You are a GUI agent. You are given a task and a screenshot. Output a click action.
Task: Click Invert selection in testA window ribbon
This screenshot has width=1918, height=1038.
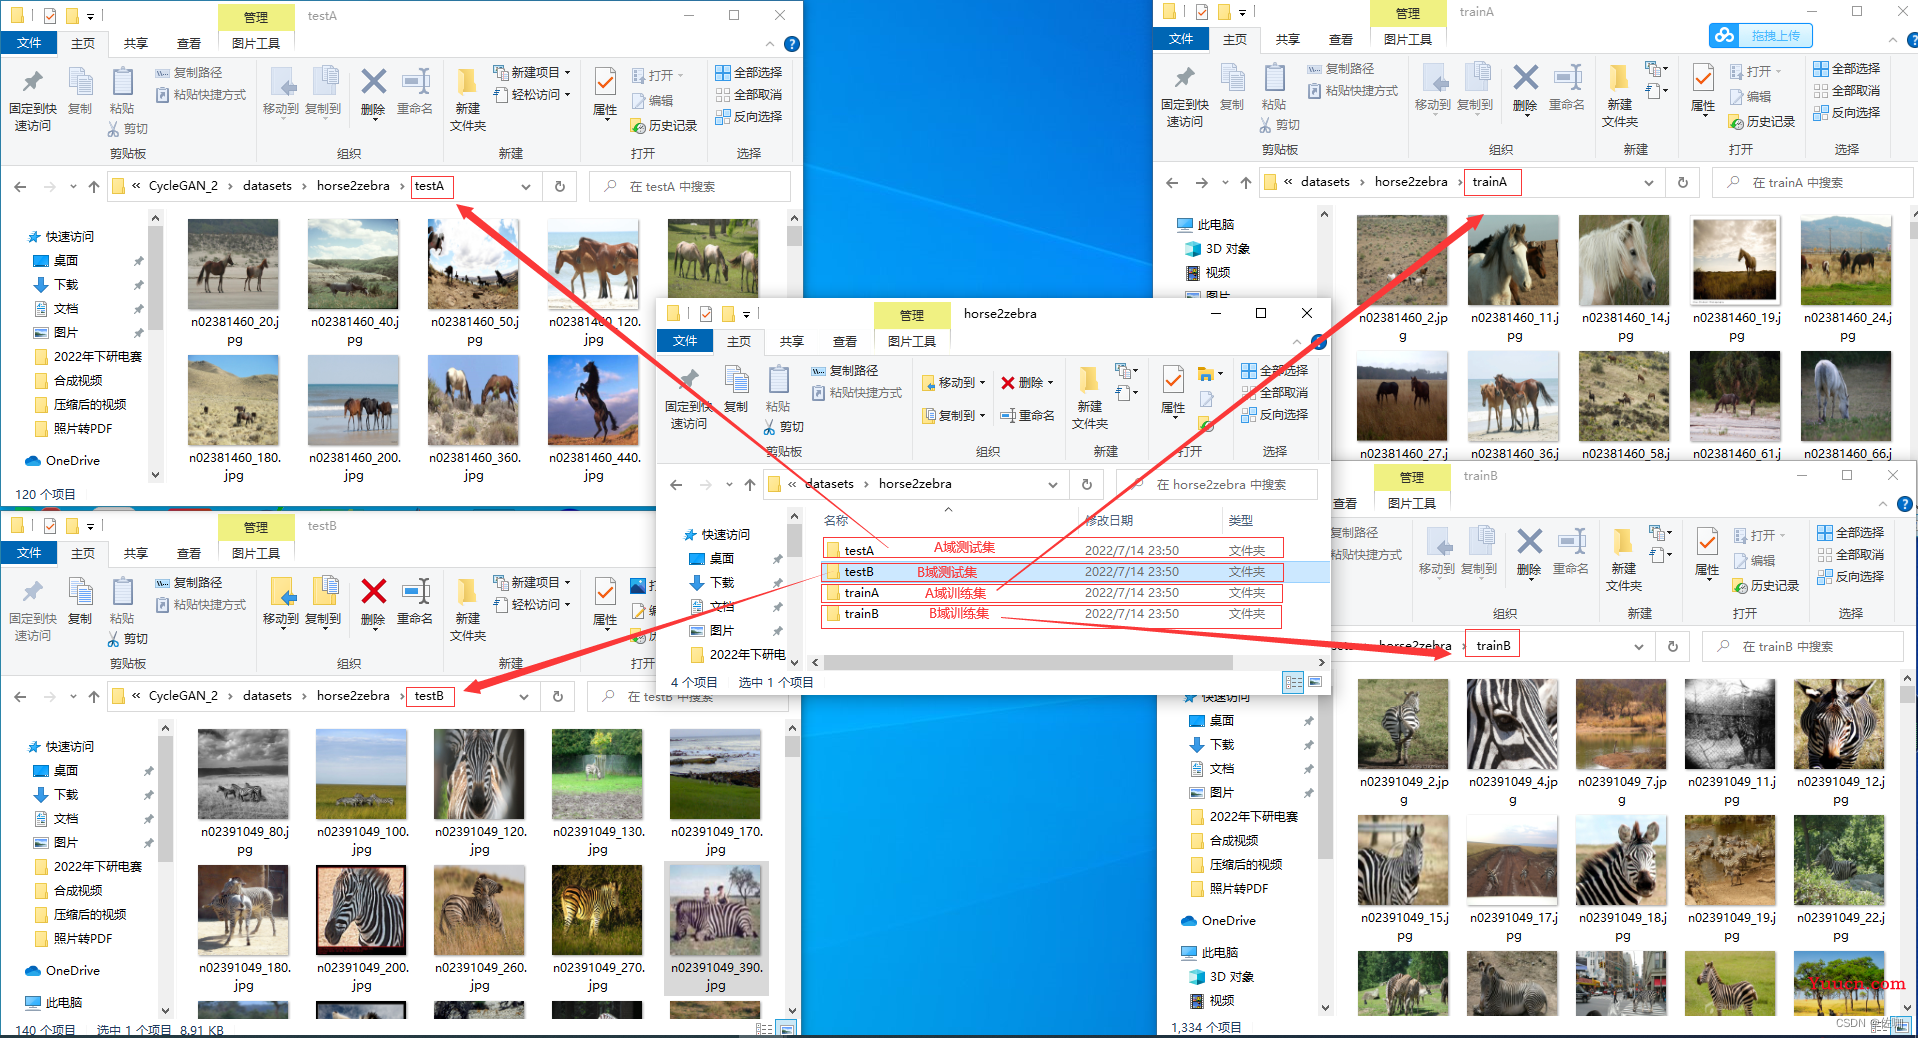click(749, 117)
